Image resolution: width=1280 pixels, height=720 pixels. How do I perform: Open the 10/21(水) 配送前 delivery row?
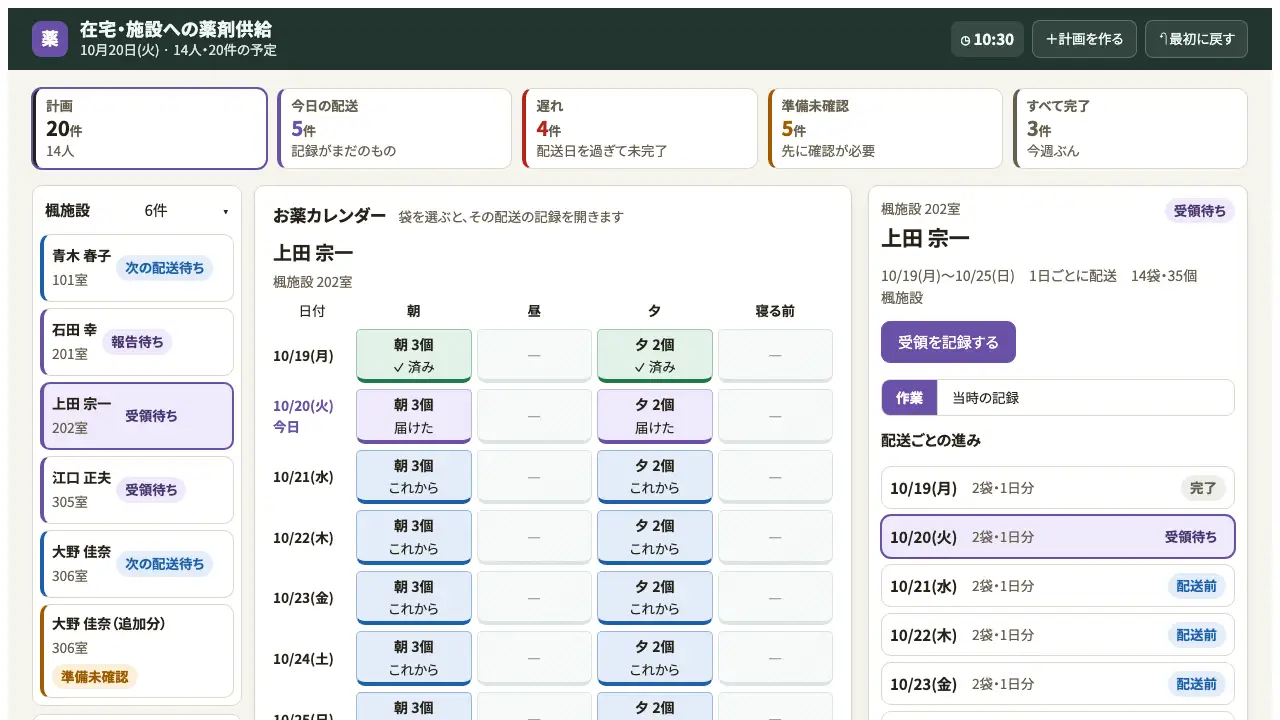coord(1058,586)
